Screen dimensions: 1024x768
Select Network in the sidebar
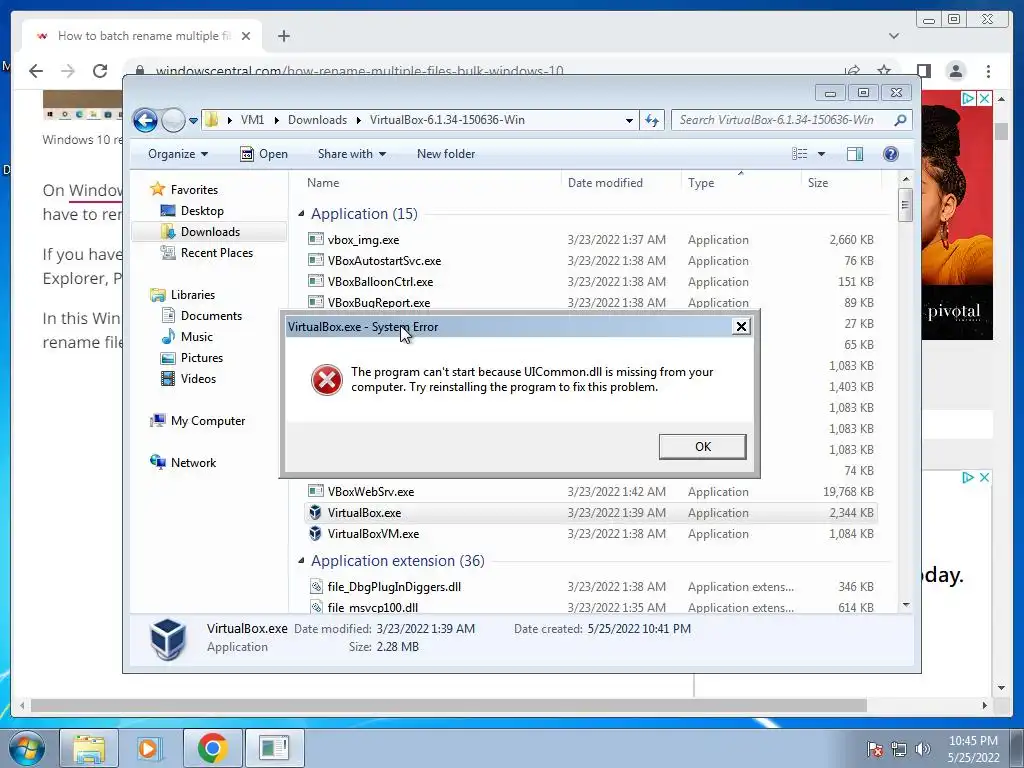193,463
